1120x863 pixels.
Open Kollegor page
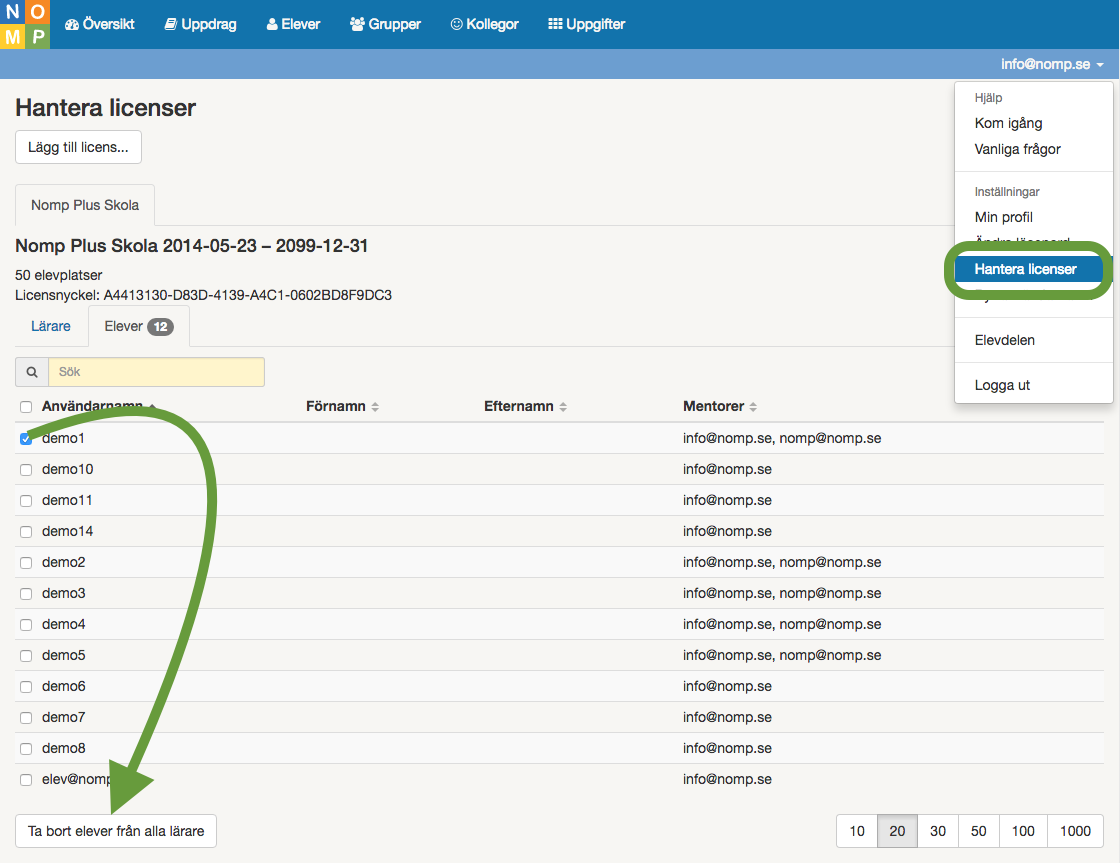(485, 24)
